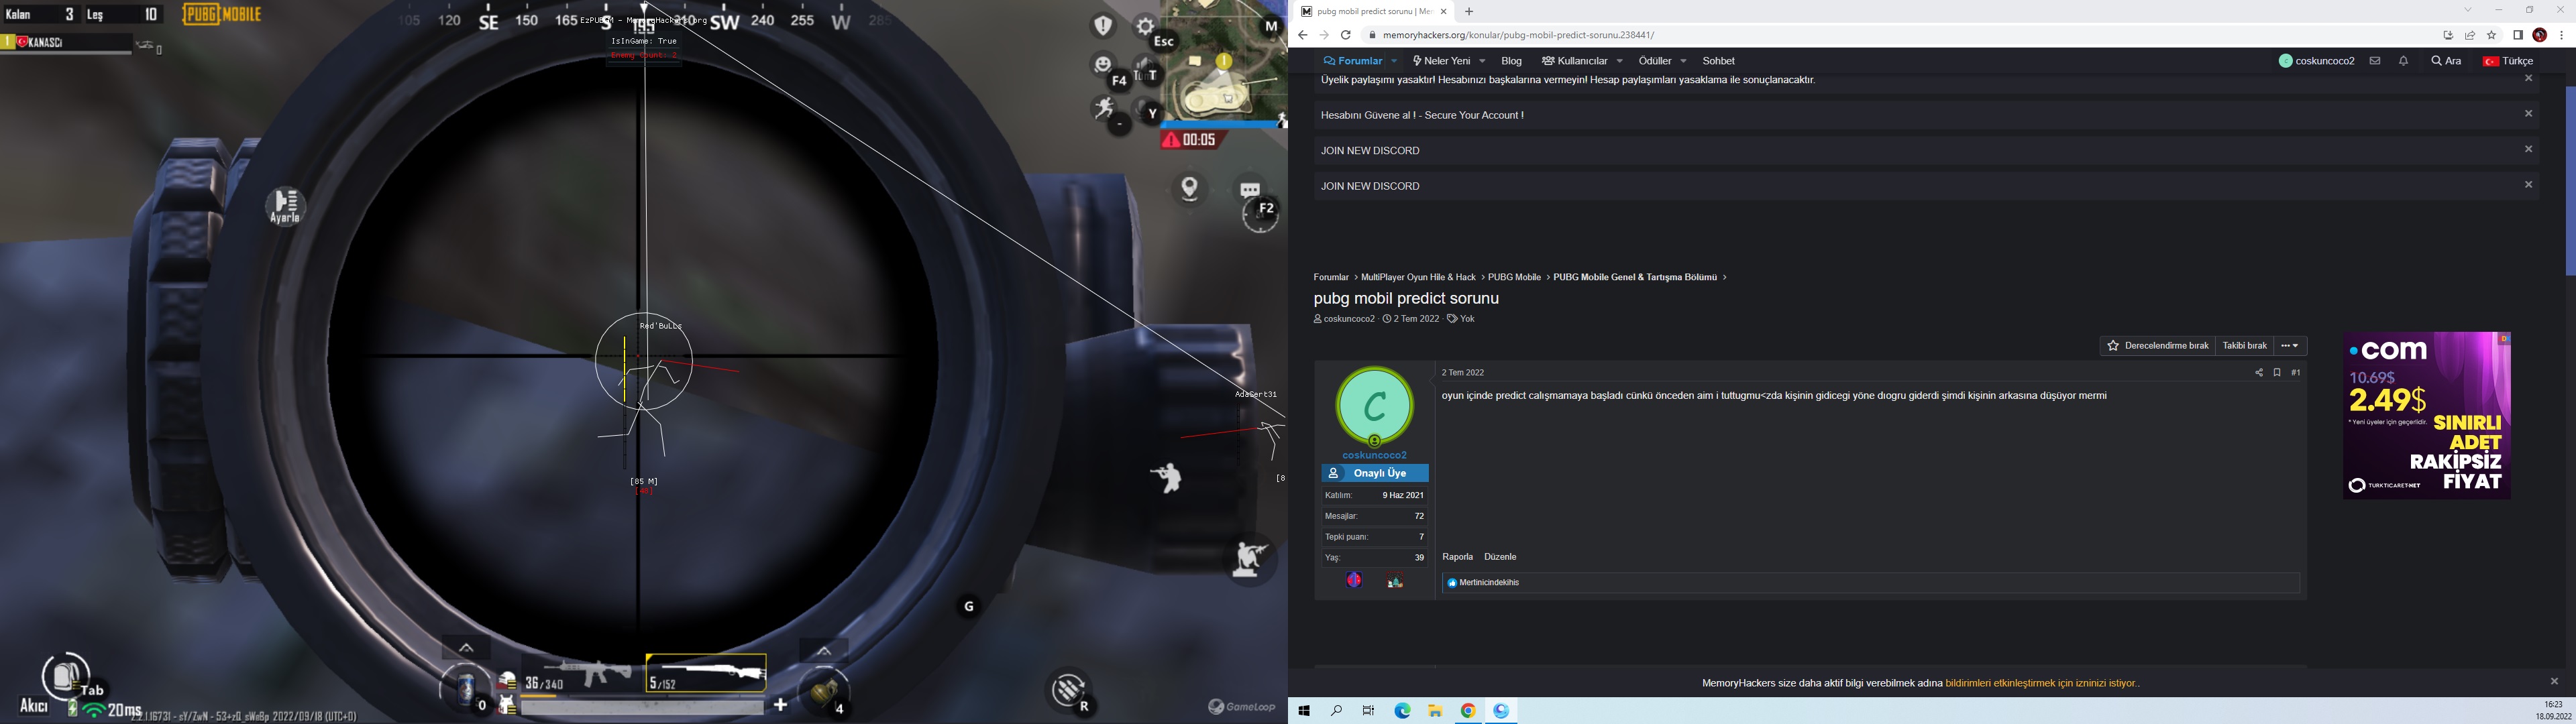
Task: Expand the healing items chevron
Action: [466, 648]
